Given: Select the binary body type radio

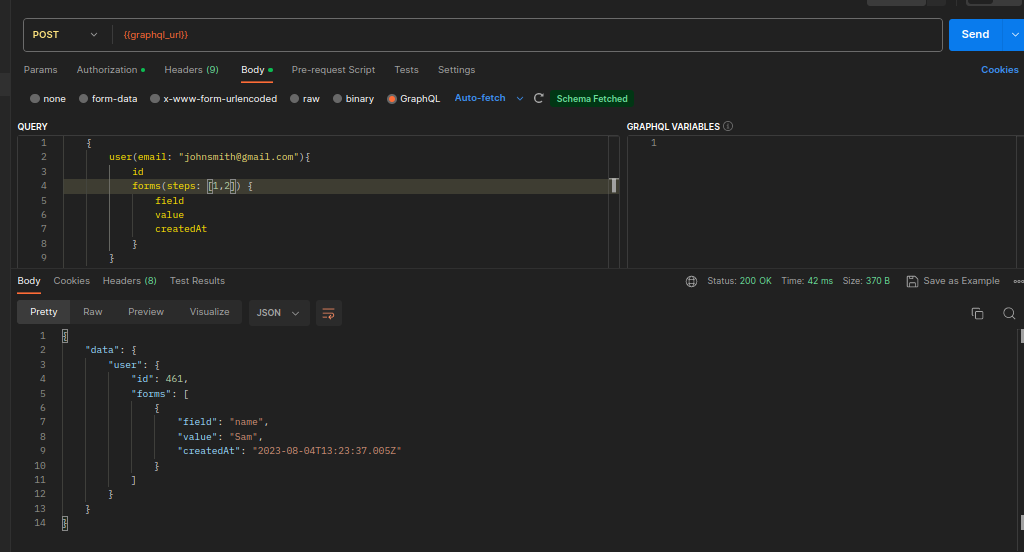Looking at the screenshot, I should (x=338, y=99).
